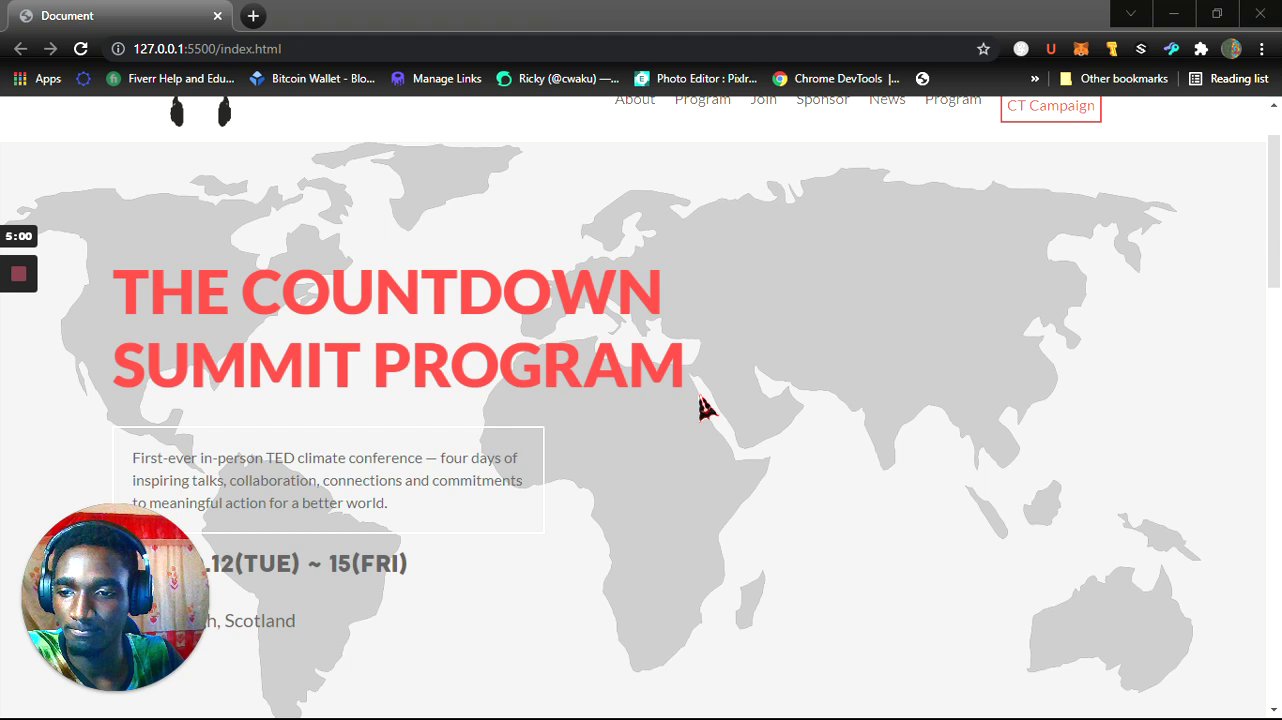Viewport: 1282px width, 720px height.
Task: Click the 'Scotland' location text
Action: [260, 621]
